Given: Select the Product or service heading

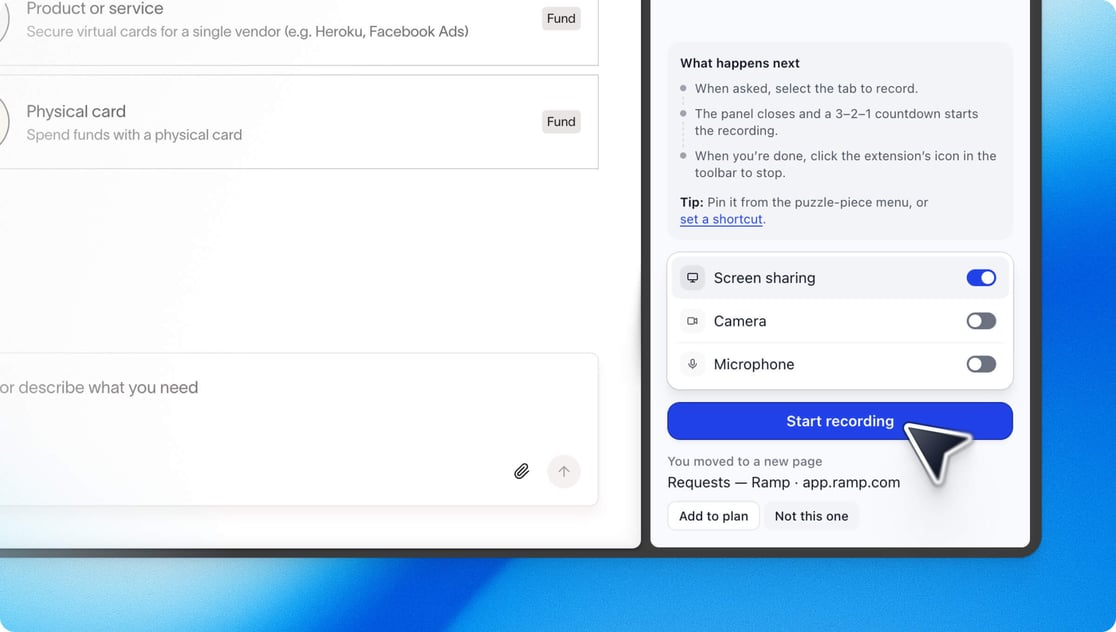Looking at the screenshot, I should point(95,9).
